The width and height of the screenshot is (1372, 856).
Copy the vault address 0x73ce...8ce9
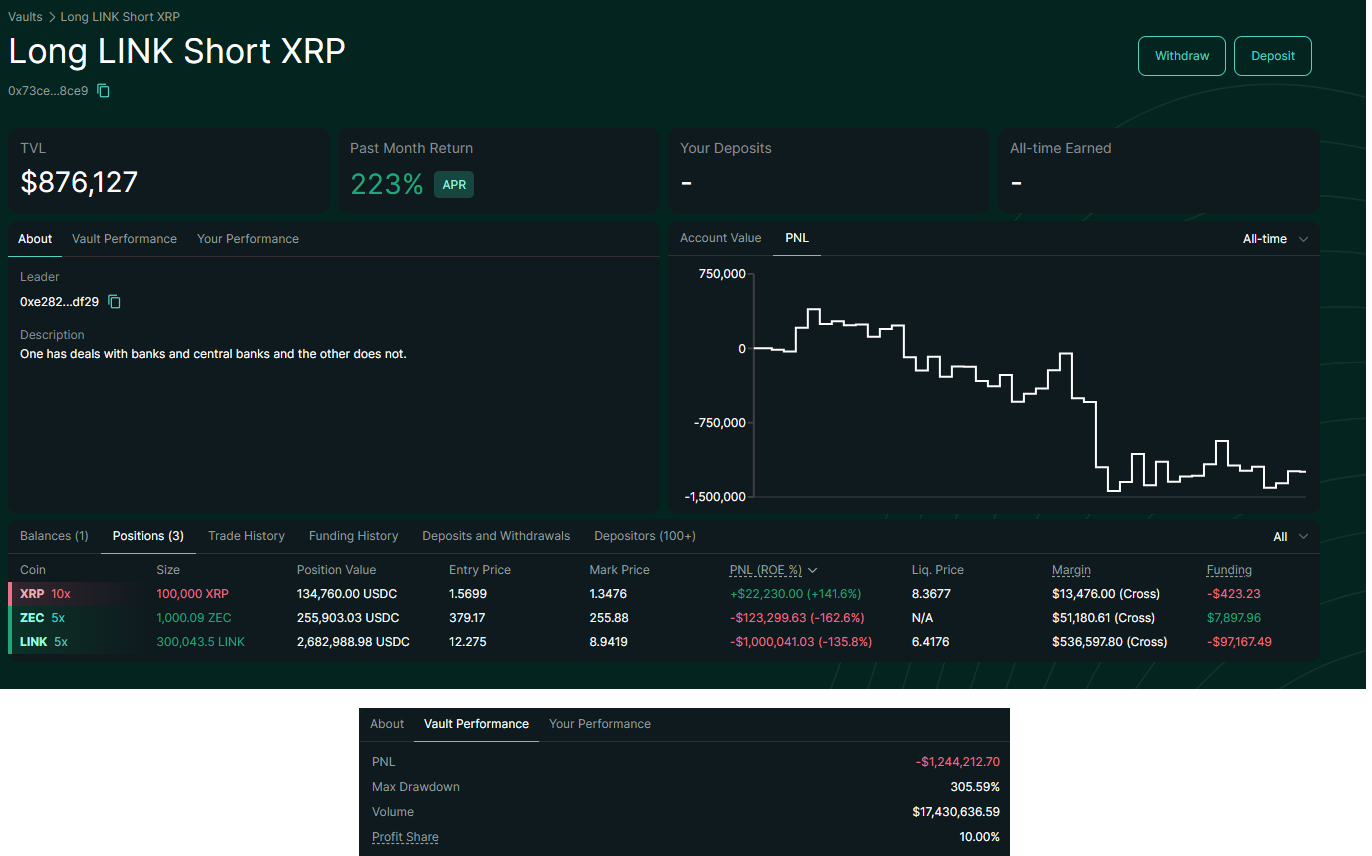pyautogui.click(x=103, y=91)
